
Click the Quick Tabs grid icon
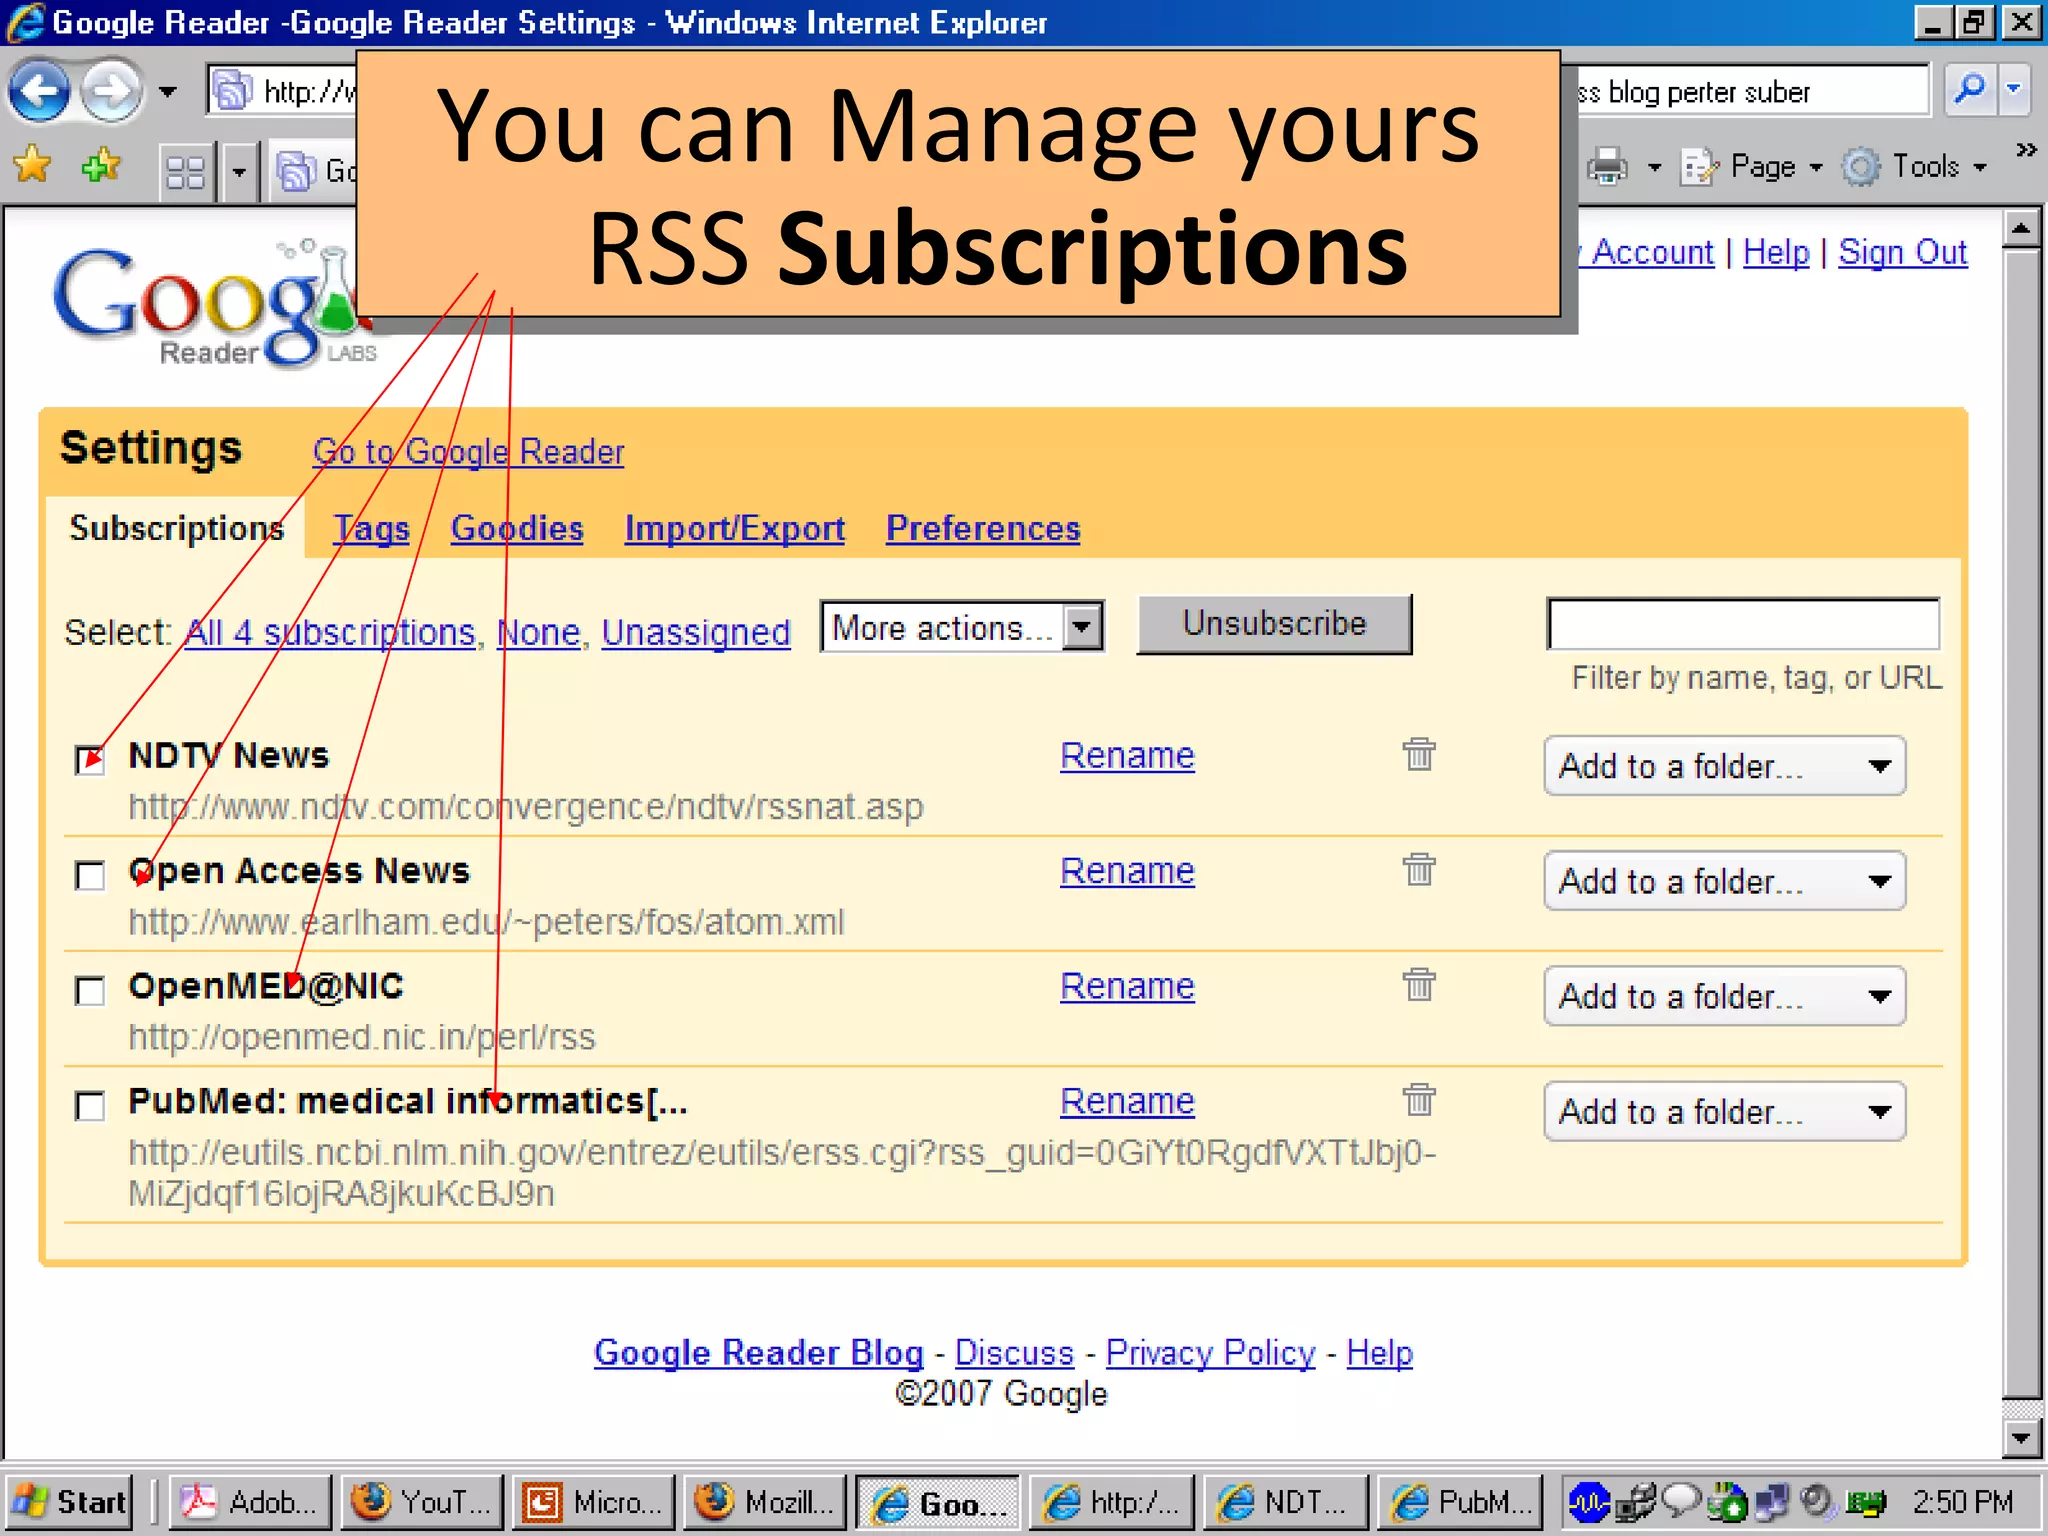[x=185, y=172]
